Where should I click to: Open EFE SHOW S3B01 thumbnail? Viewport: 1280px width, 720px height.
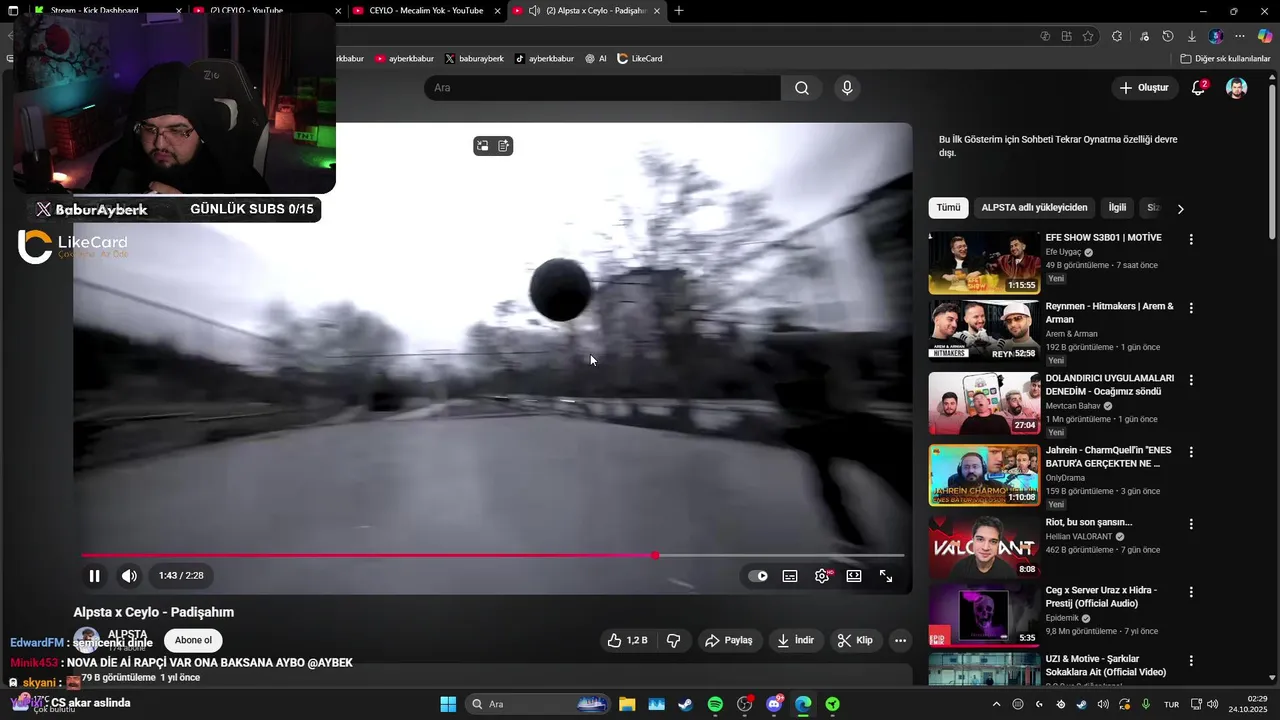click(984, 263)
